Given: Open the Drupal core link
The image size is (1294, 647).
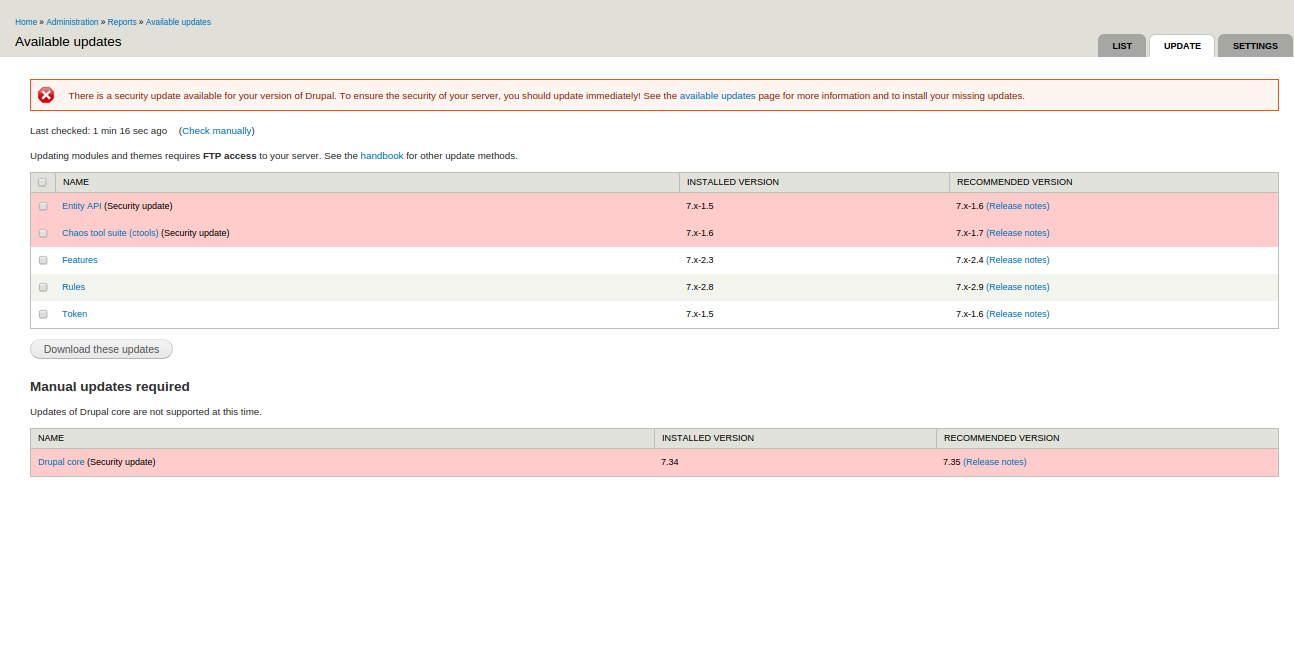Looking at the screenshot, I should pyautogui.click(x=61, y=462).
